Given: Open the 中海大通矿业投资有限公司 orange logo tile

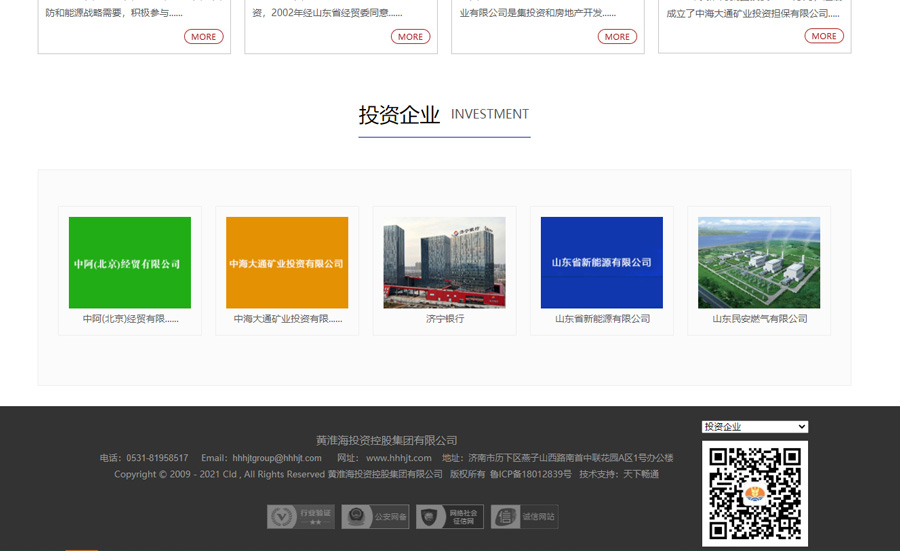Looking at the screenshot, I should [287, 263].
